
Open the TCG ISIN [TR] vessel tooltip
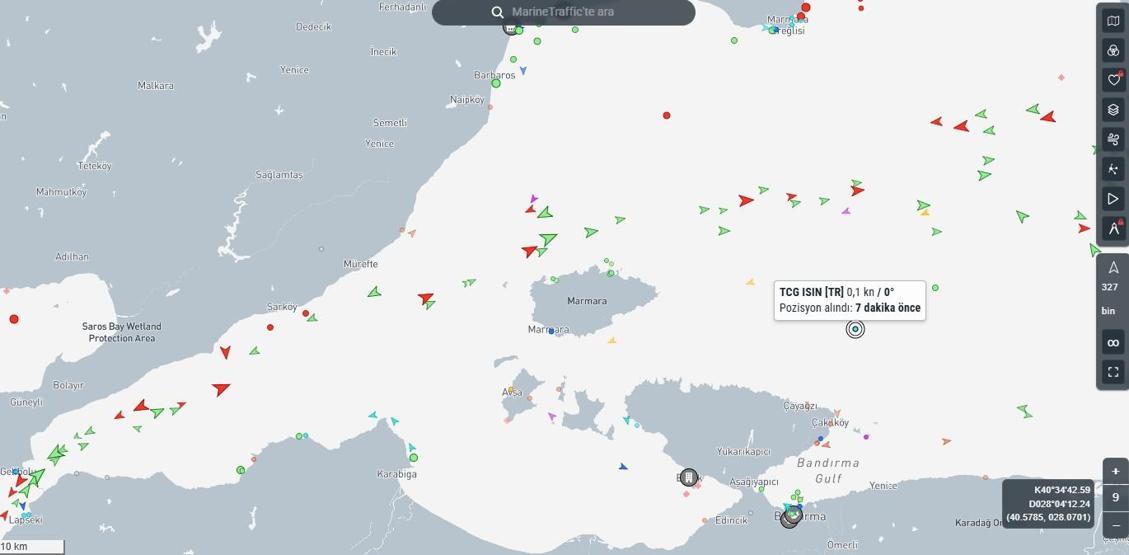849,300
